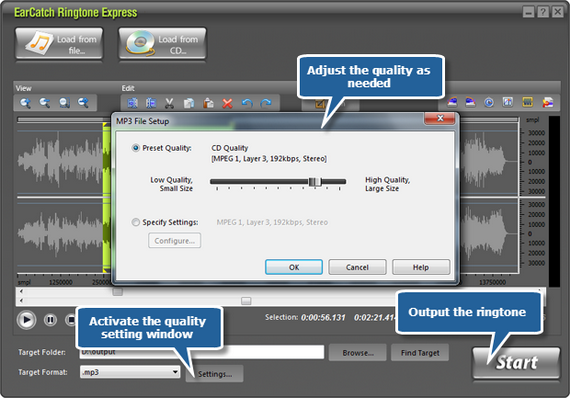Click the Play button
570x398 pixels.
(26, 320)
